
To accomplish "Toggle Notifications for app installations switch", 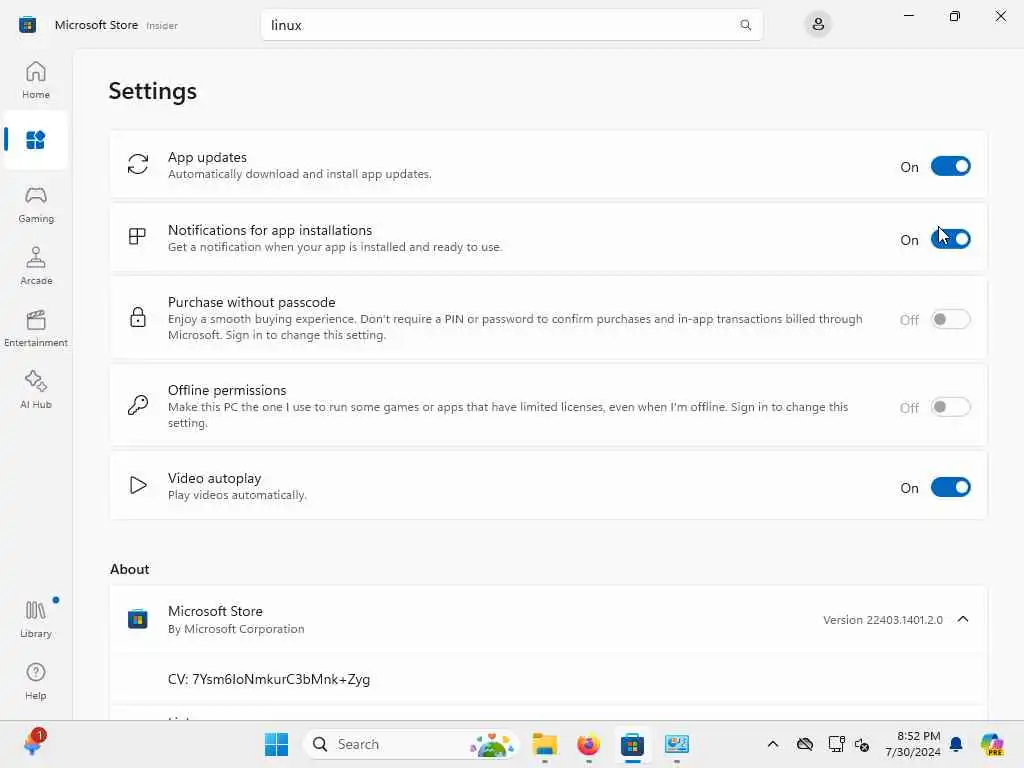I will click(x=950, y=239).
